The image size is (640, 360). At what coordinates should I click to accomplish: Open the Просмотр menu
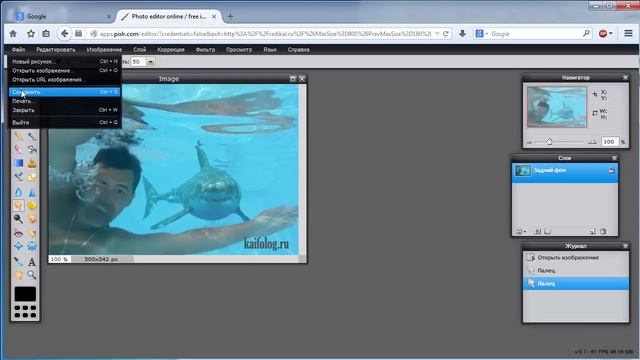(x=239, y=49)
